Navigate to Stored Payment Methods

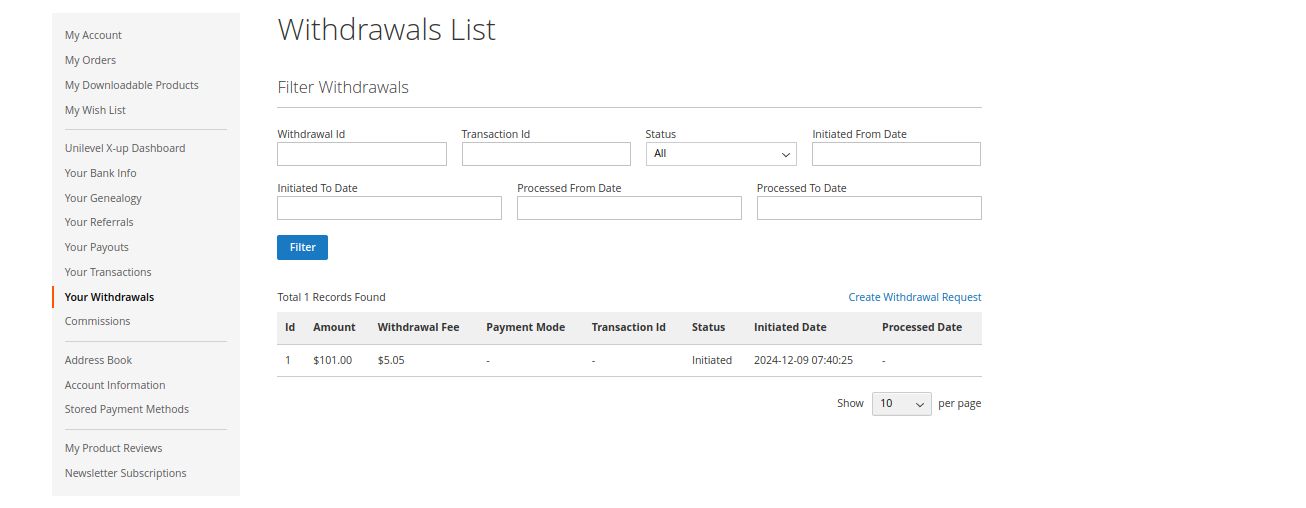coord(126,409)
